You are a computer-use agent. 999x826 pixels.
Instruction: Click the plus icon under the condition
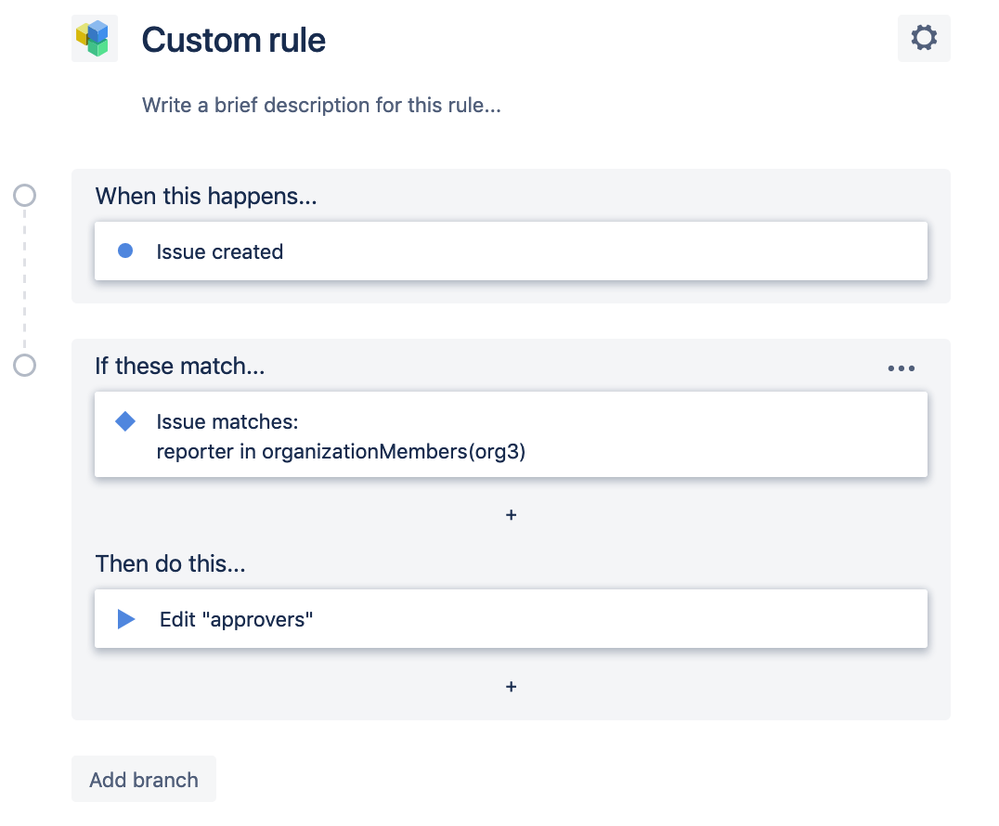point(511,514)
